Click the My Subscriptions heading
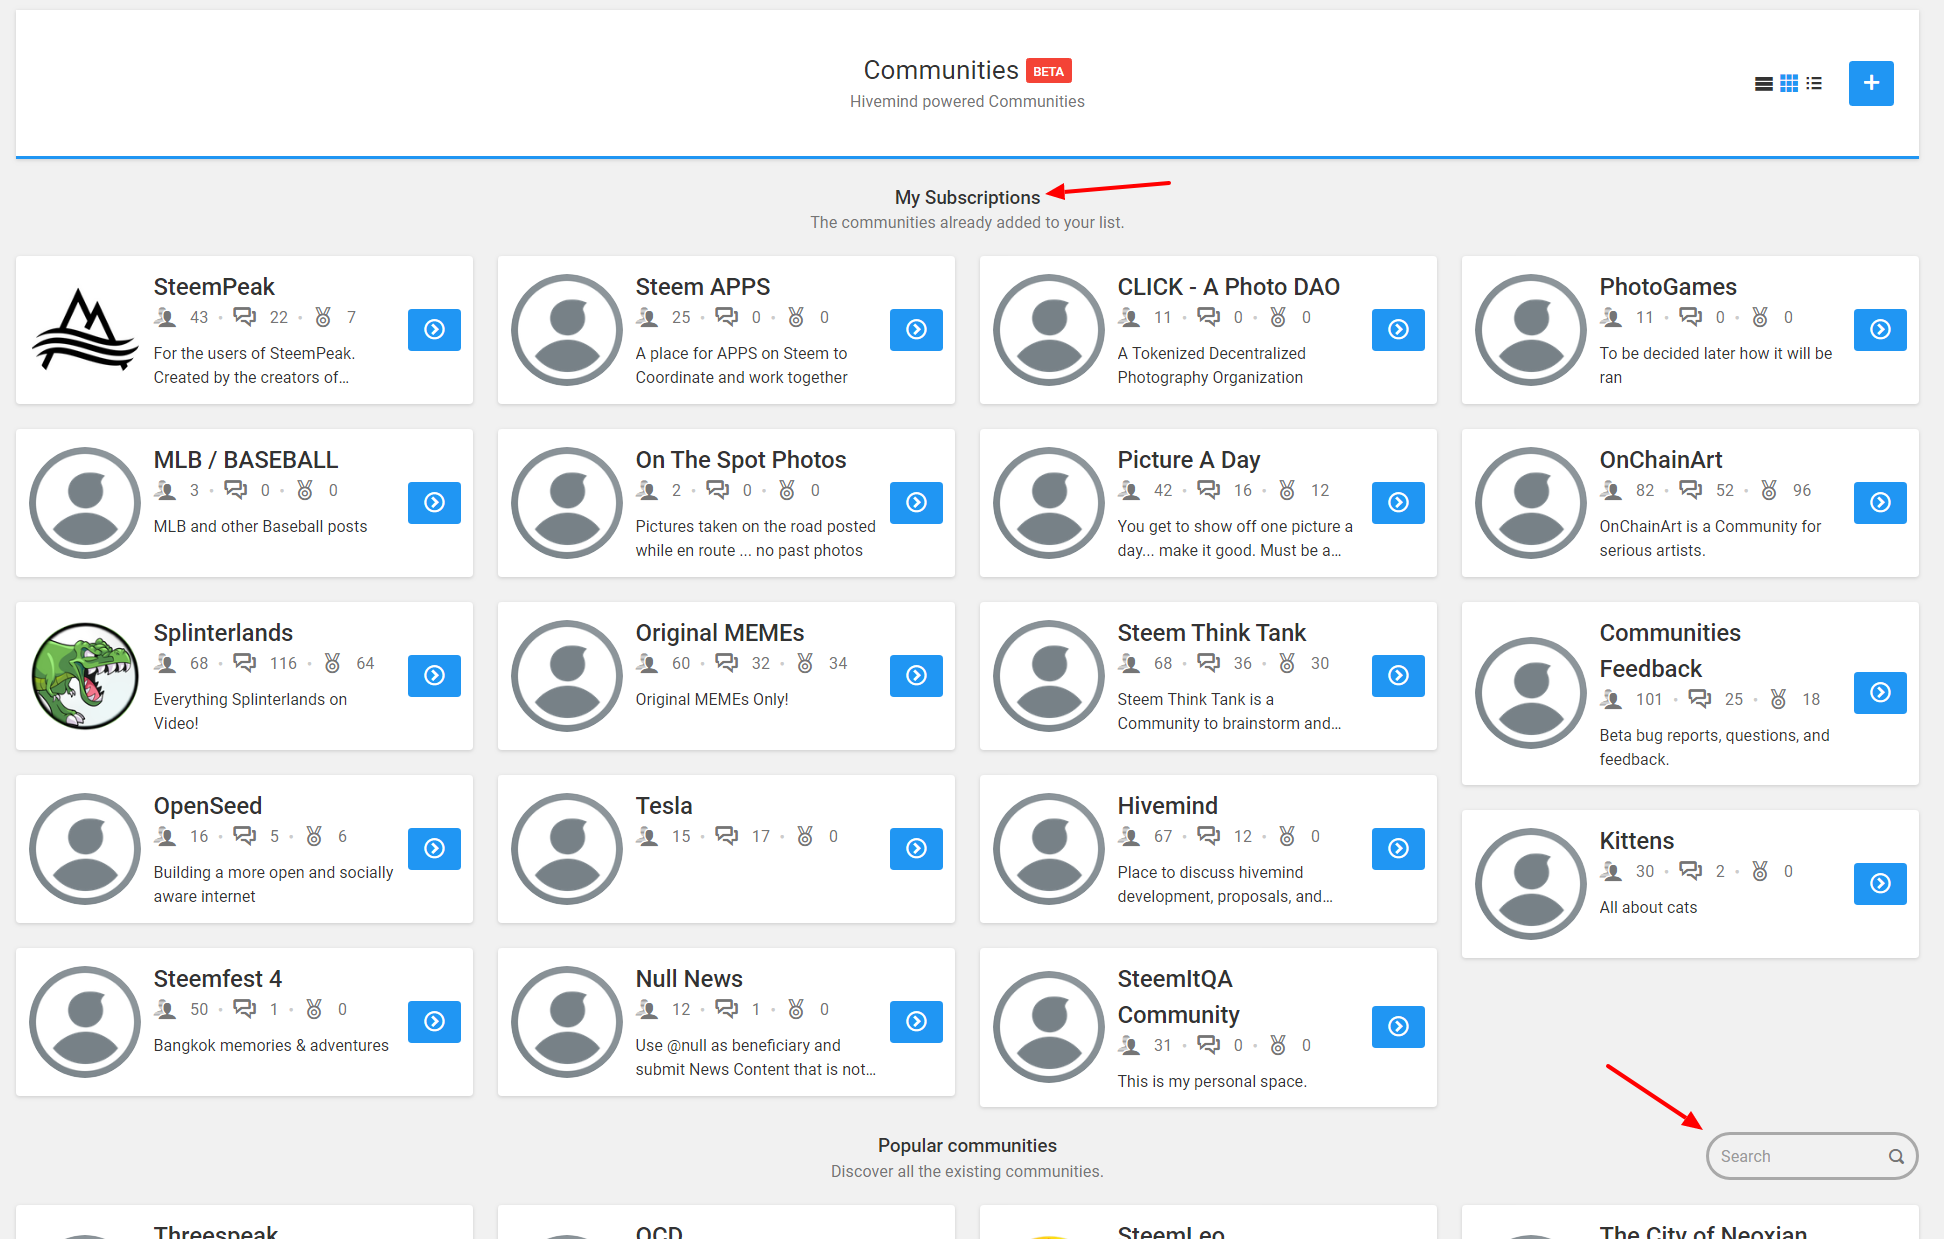This screenshot has height=1239, width=1944. (x=967, y=198)
